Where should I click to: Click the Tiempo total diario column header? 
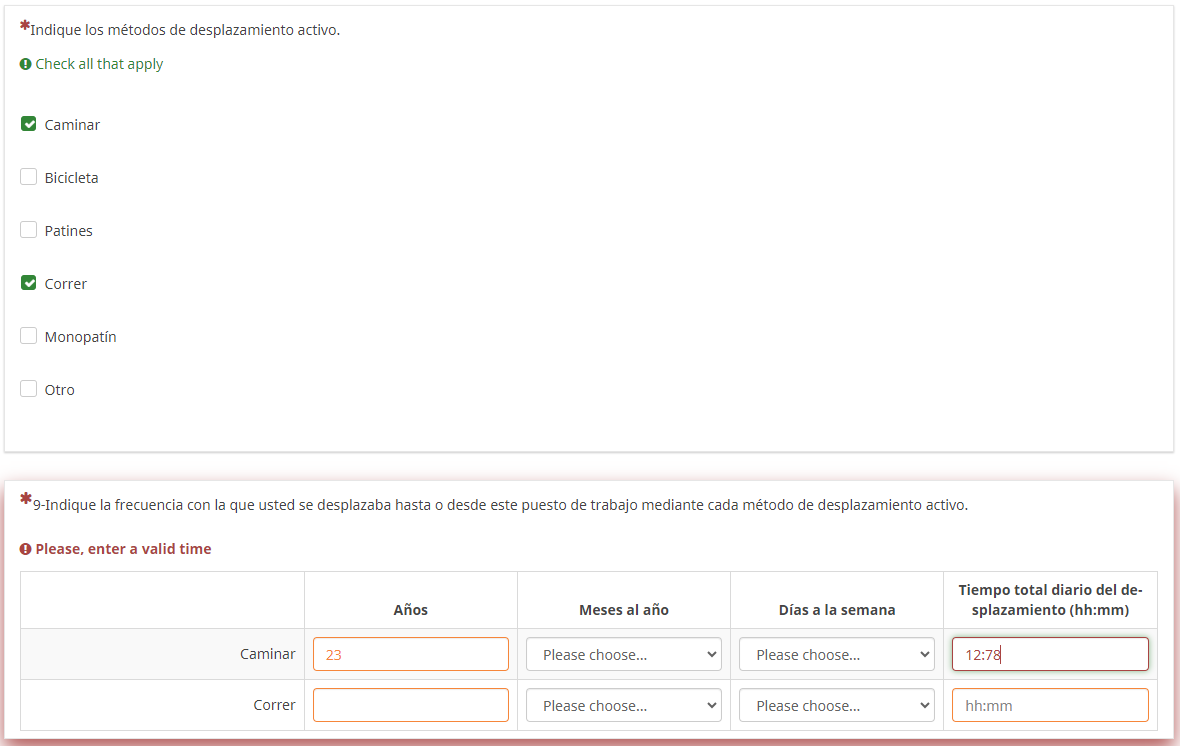[1049, 599]
